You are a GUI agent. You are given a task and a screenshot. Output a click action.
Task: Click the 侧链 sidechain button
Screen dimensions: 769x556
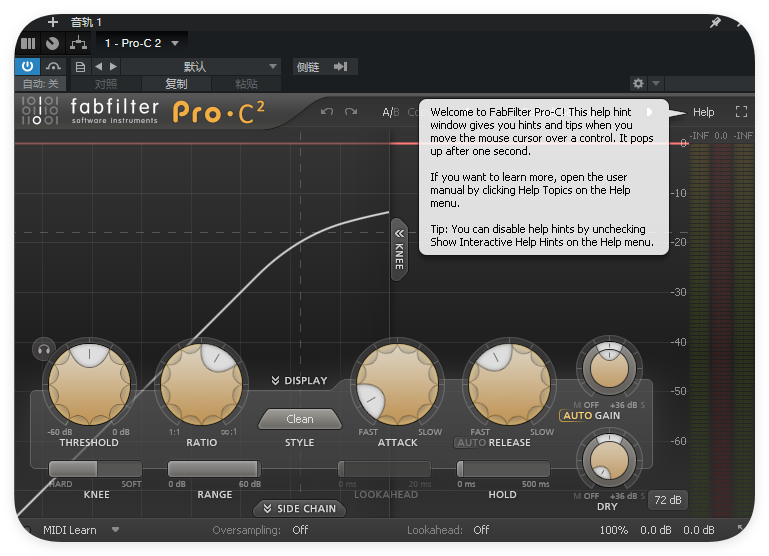tap(308, 67)
